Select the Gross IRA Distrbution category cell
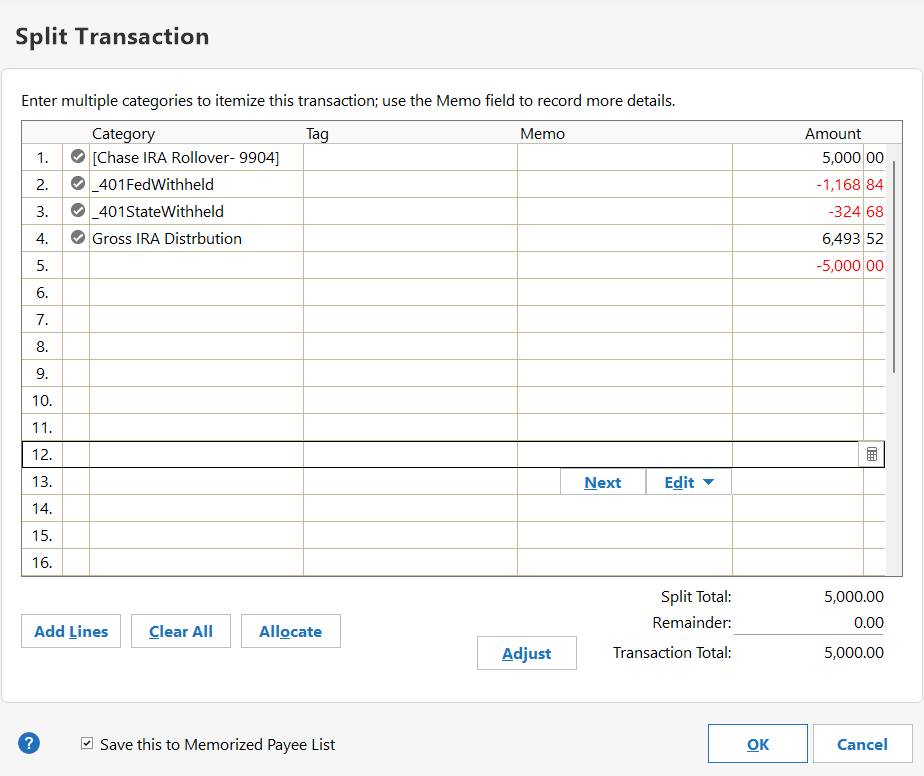This screenshot has width=924, height=776. coord(196,239)
